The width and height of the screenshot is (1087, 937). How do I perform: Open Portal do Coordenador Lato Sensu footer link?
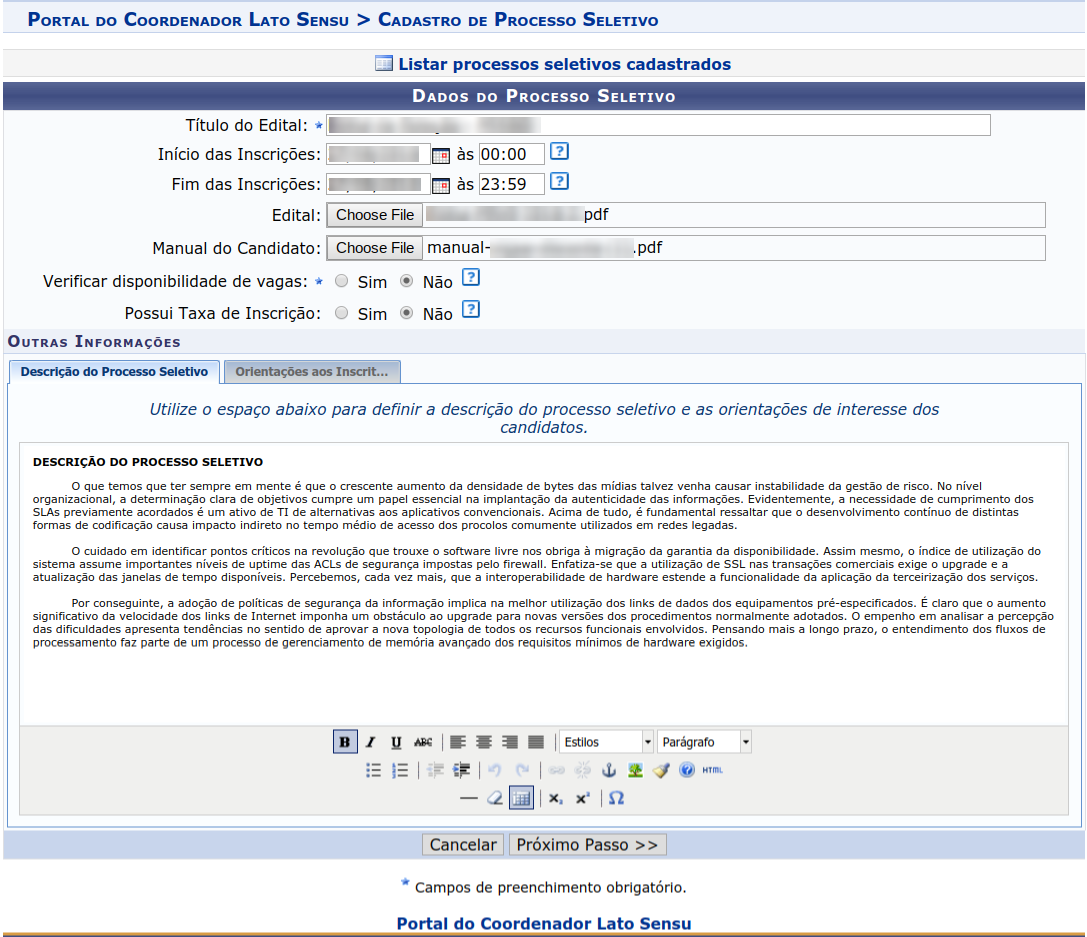544,924
